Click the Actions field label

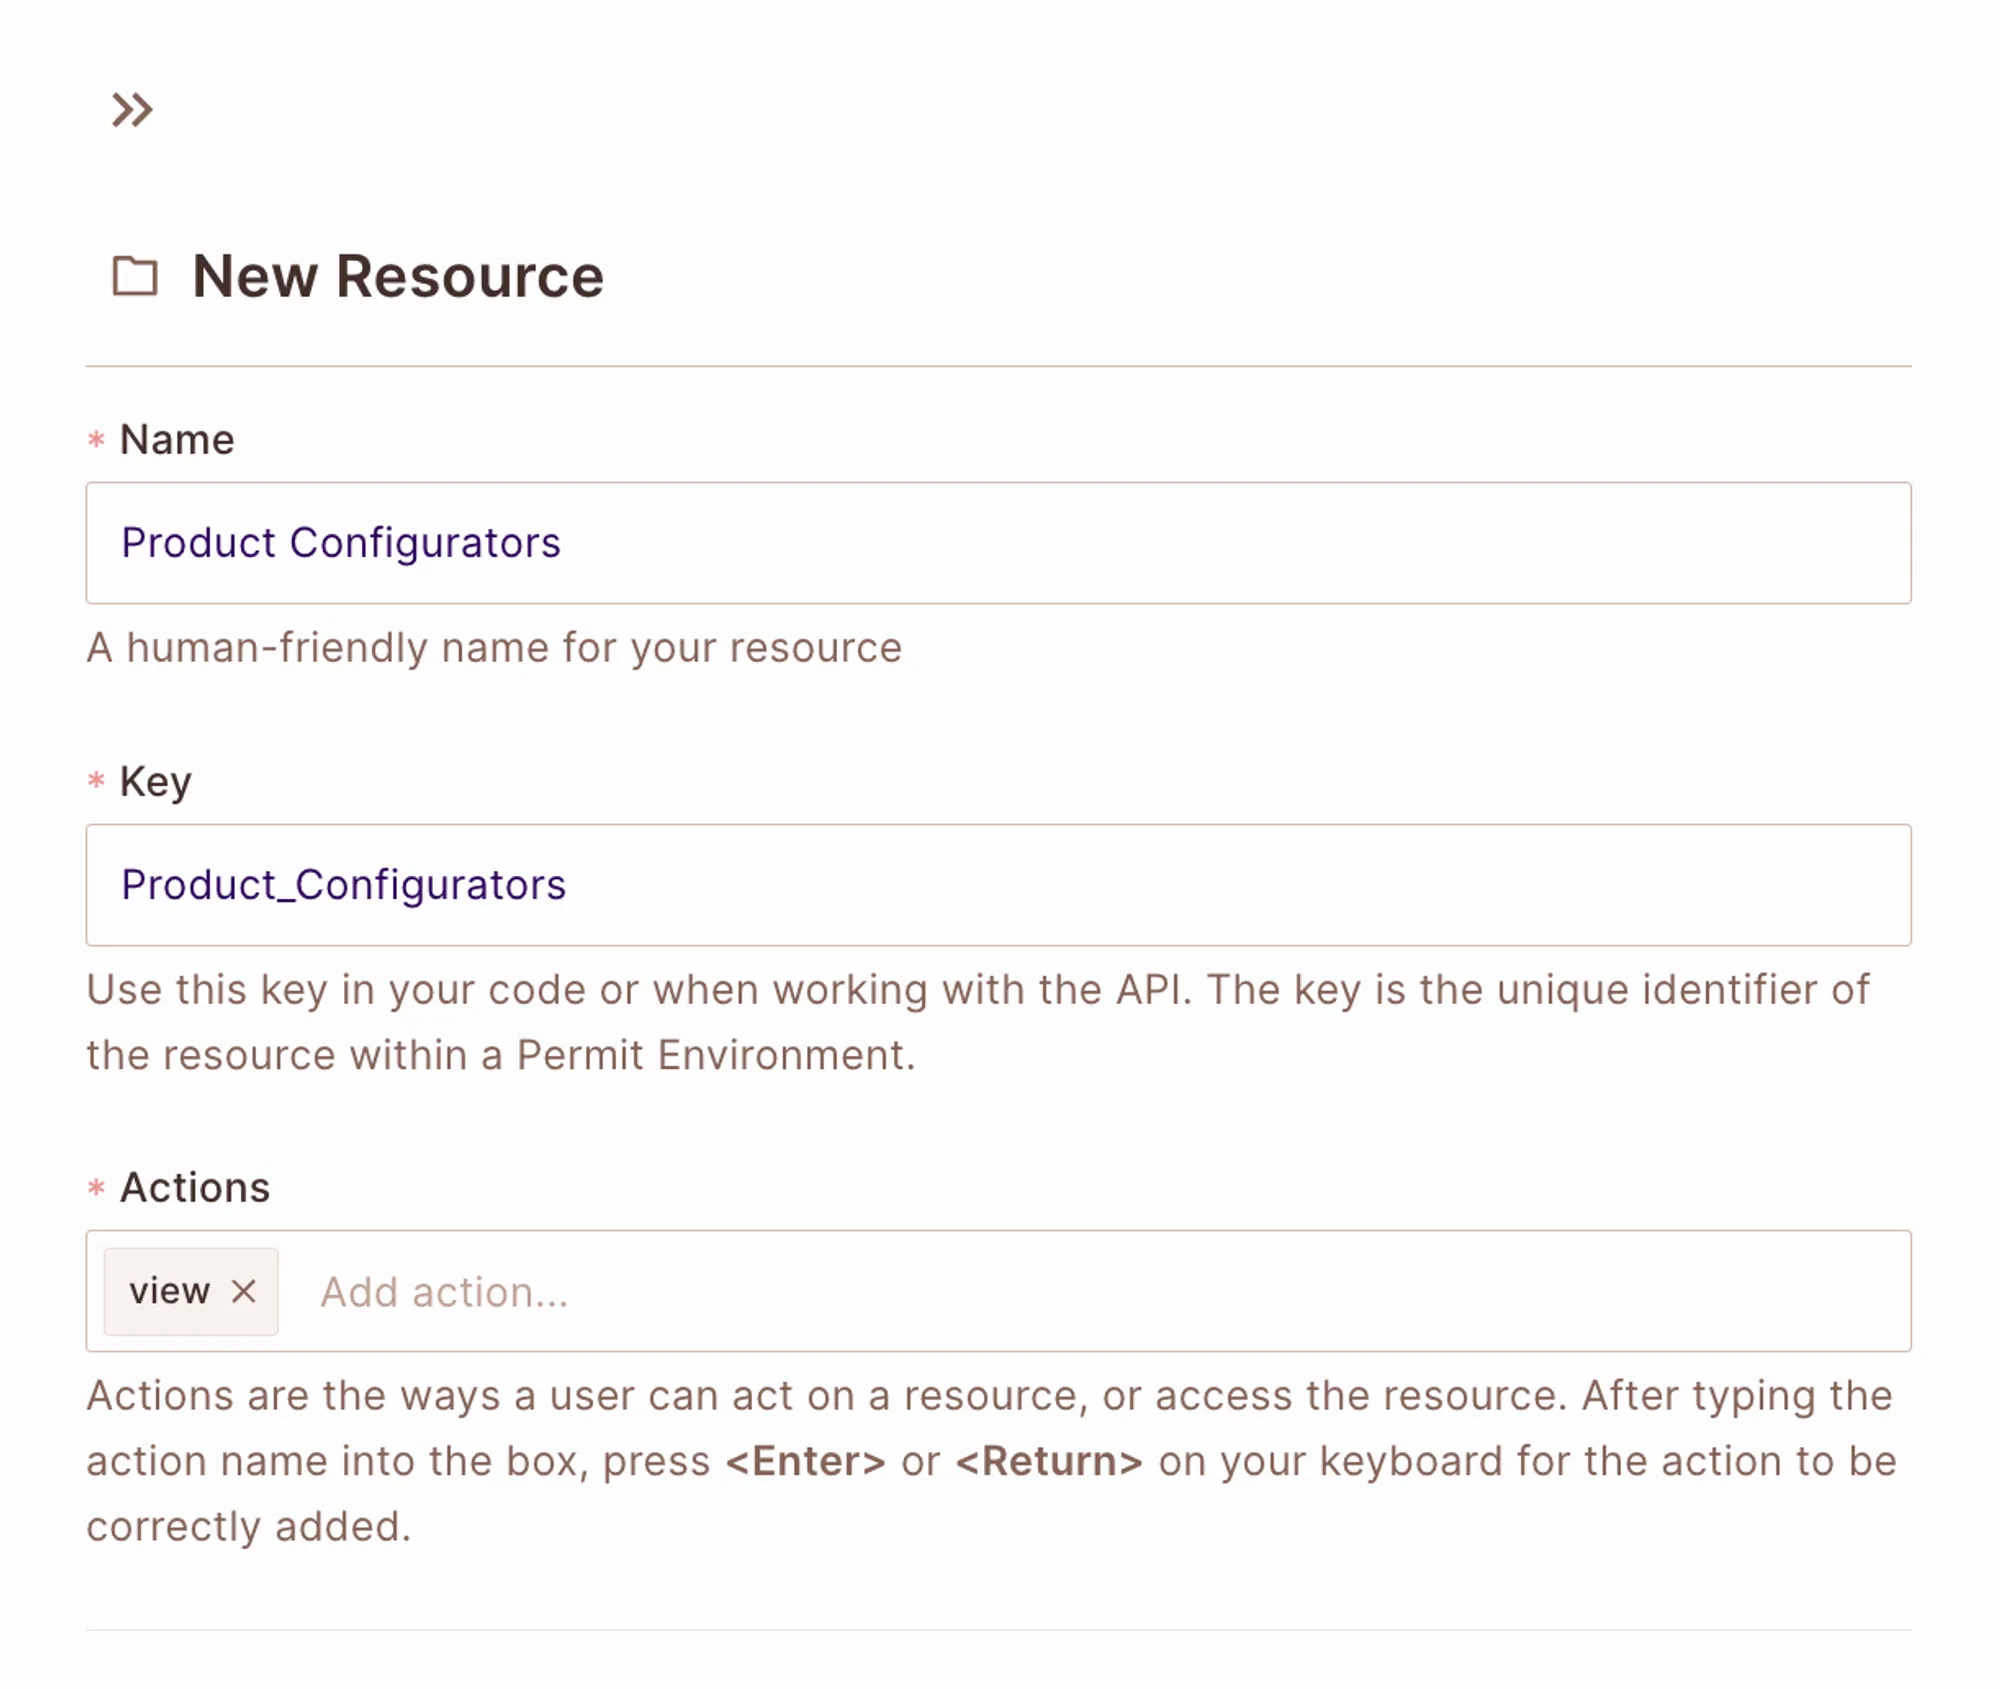click(195, 1187)
